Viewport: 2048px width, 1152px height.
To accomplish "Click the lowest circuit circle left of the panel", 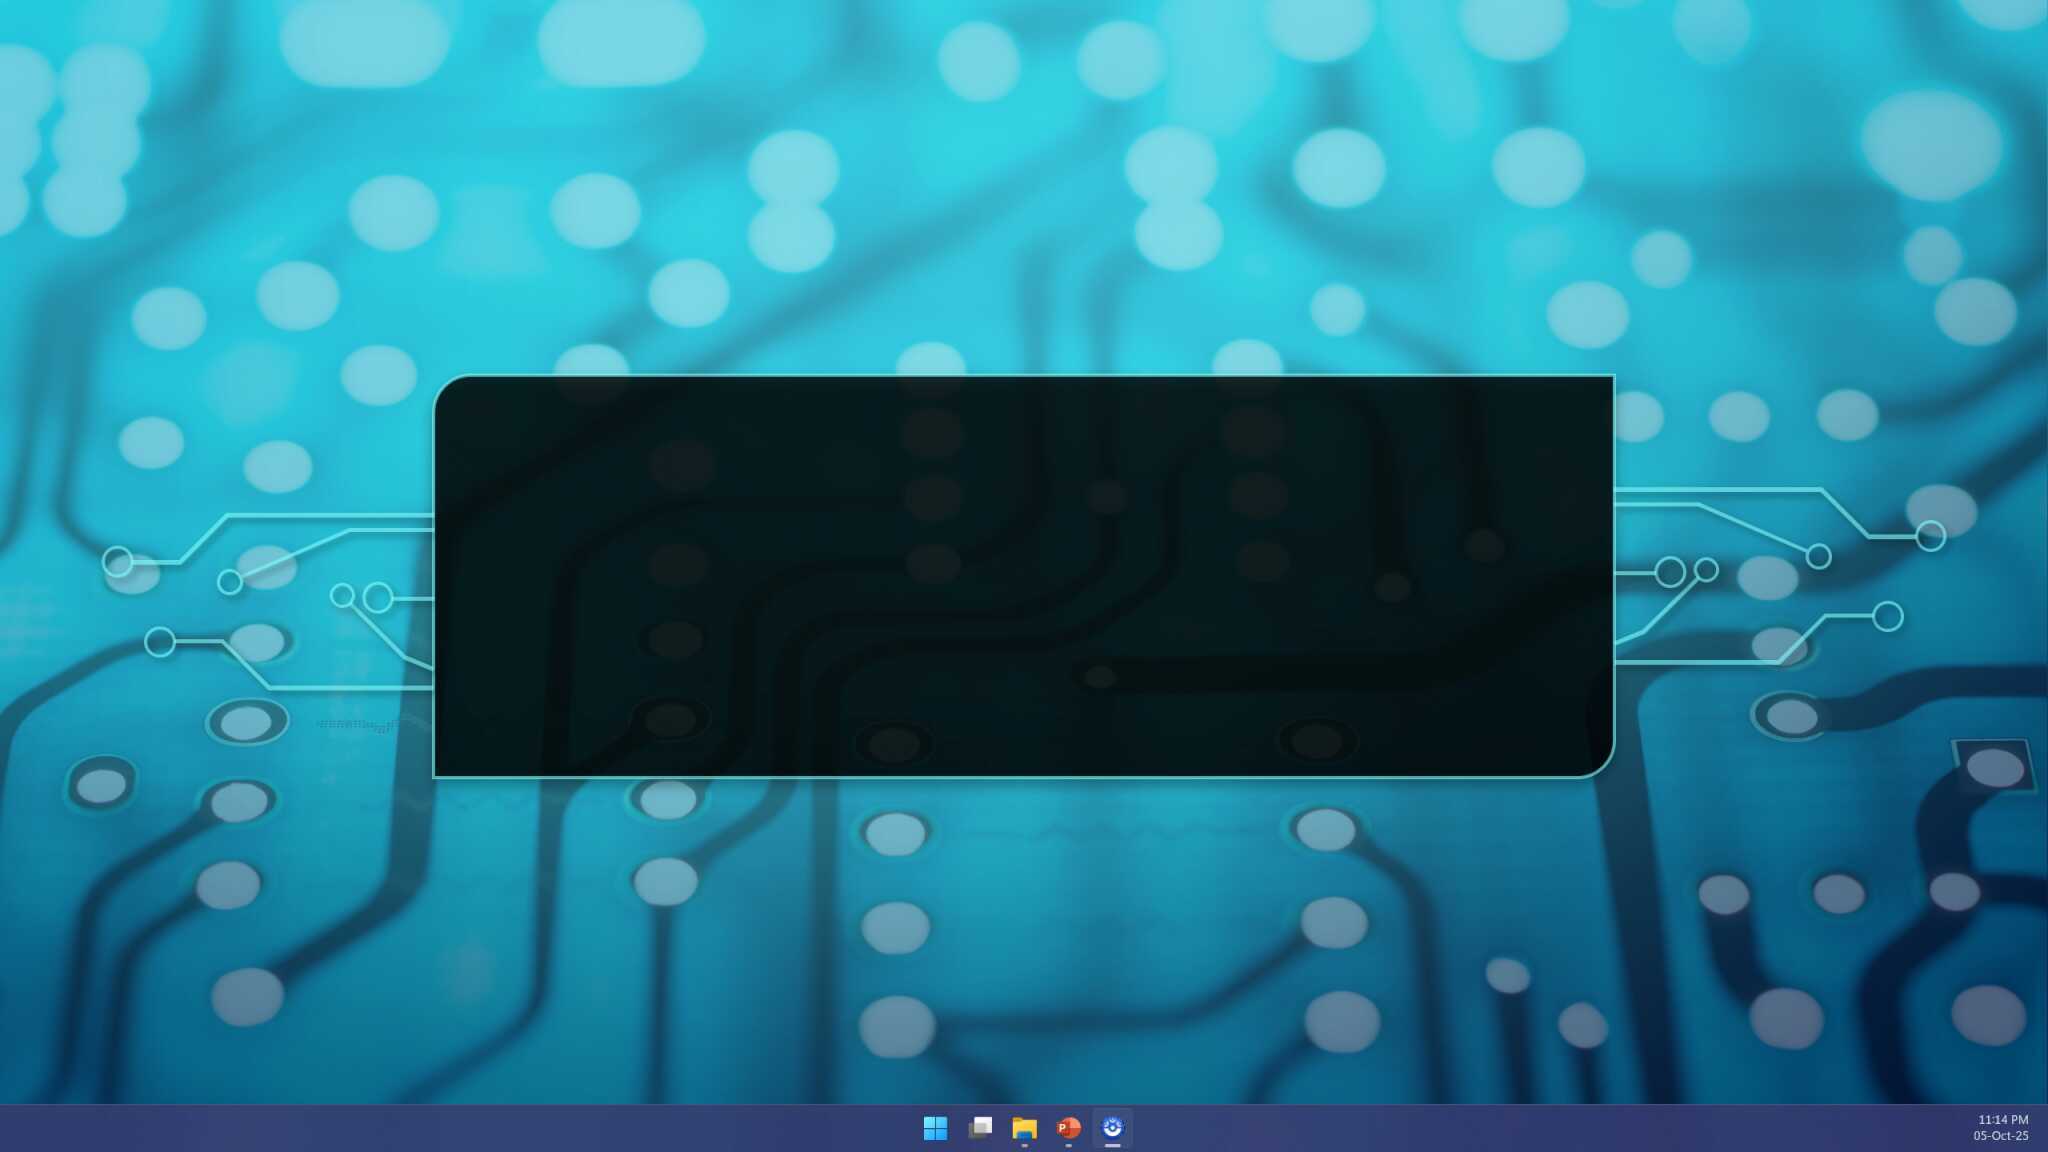I will 160,642.
